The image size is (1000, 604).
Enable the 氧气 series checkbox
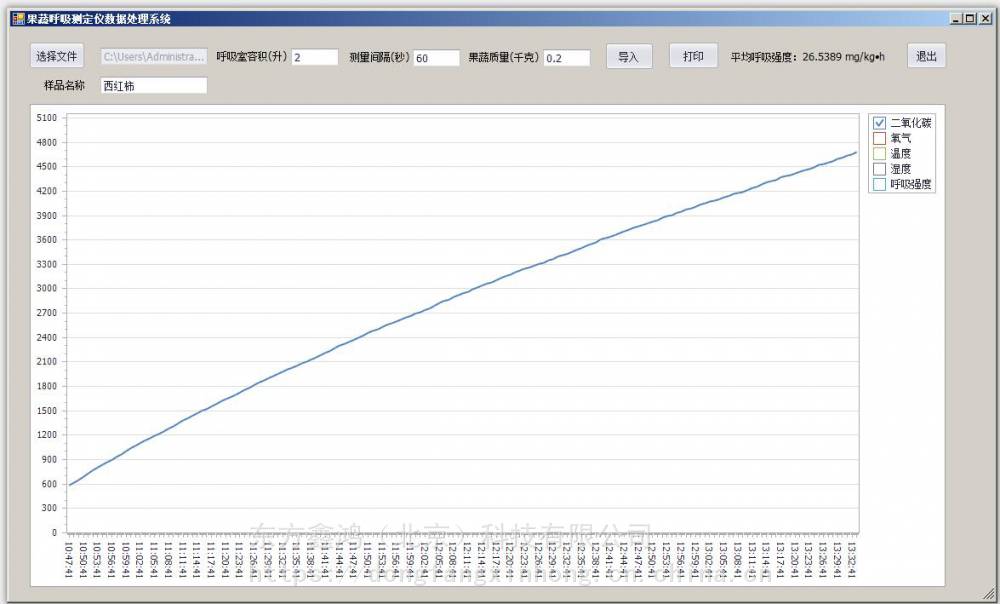(880, 138)
